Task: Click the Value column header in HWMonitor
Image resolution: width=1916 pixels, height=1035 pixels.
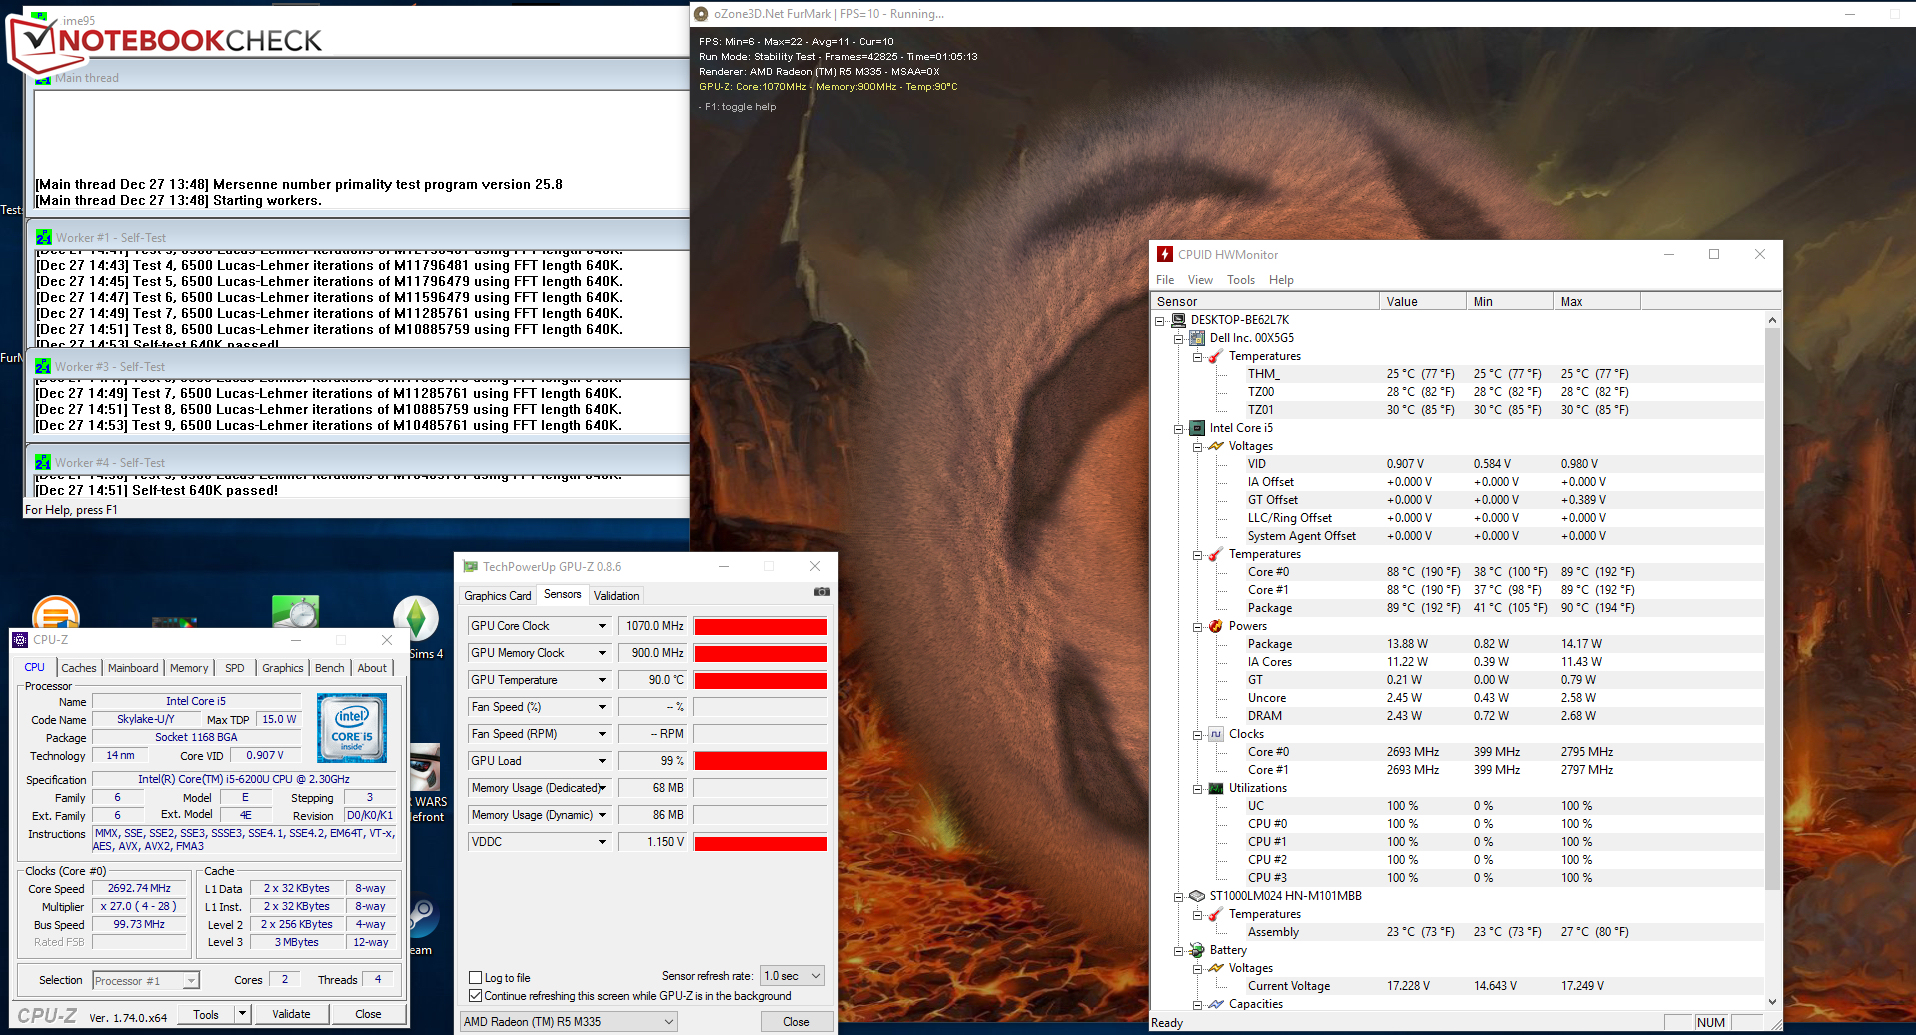Action: click(x=1422, y=302)
